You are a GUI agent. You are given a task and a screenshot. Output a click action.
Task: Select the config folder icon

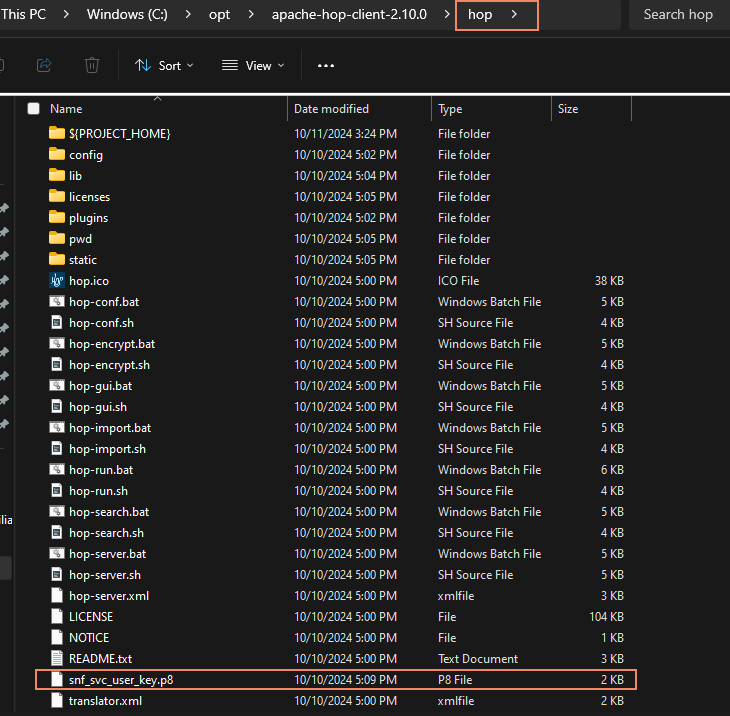click(x=57, y=155)
